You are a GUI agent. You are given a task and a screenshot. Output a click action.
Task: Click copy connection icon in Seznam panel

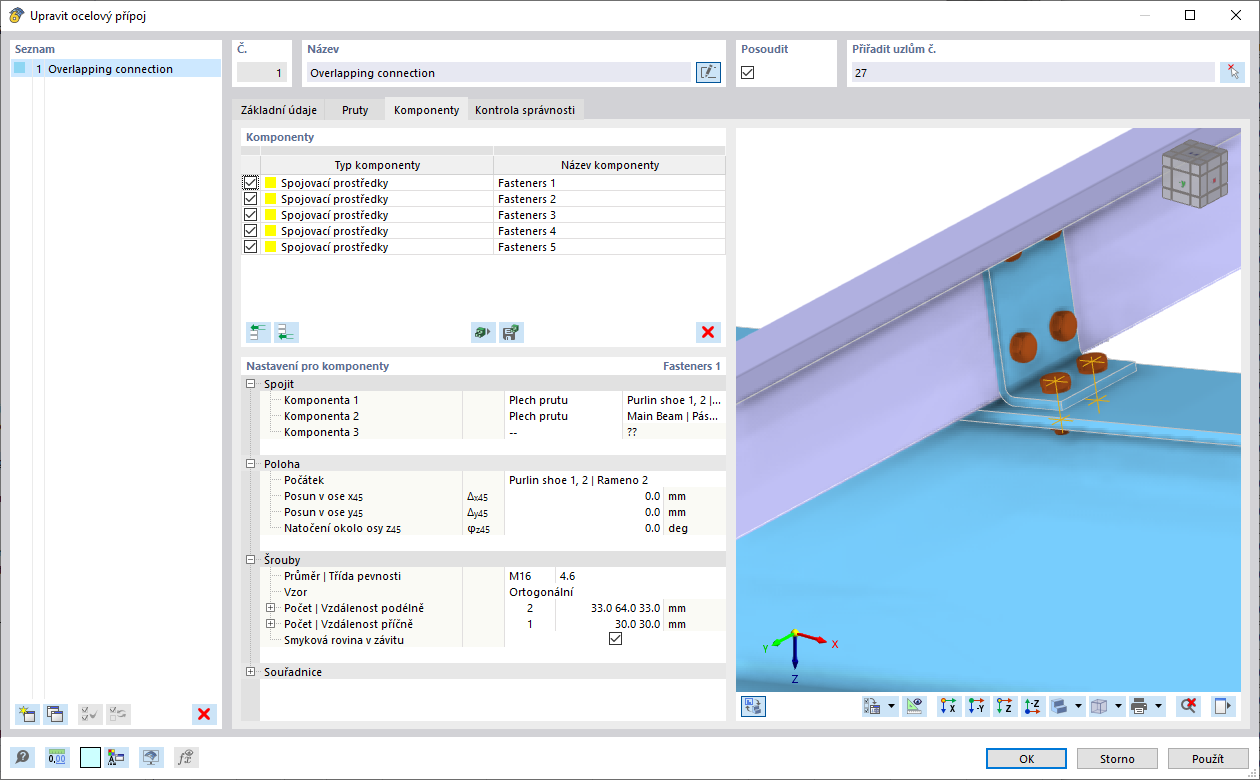(x=55, y=714)
